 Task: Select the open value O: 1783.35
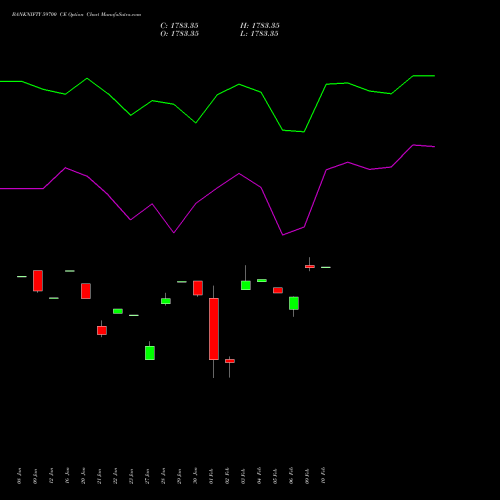(179, 34)
